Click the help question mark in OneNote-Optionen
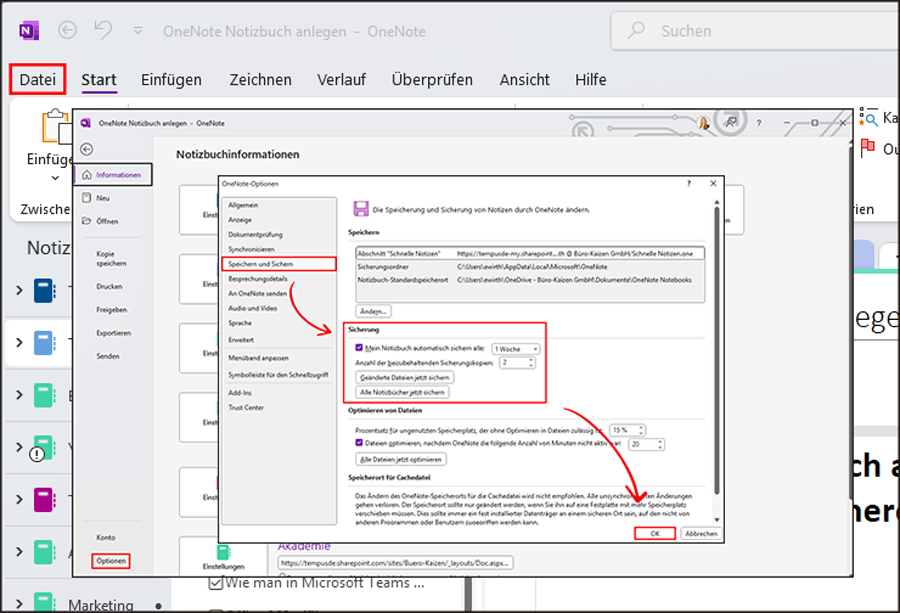Viewport: 900px width, 613px height. click(x=689, y=184)
